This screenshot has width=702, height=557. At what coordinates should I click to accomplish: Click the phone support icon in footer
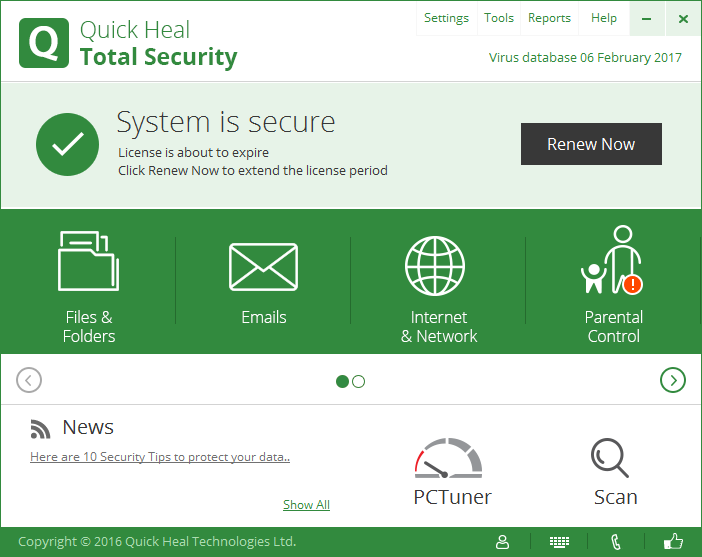pos(616,542)
